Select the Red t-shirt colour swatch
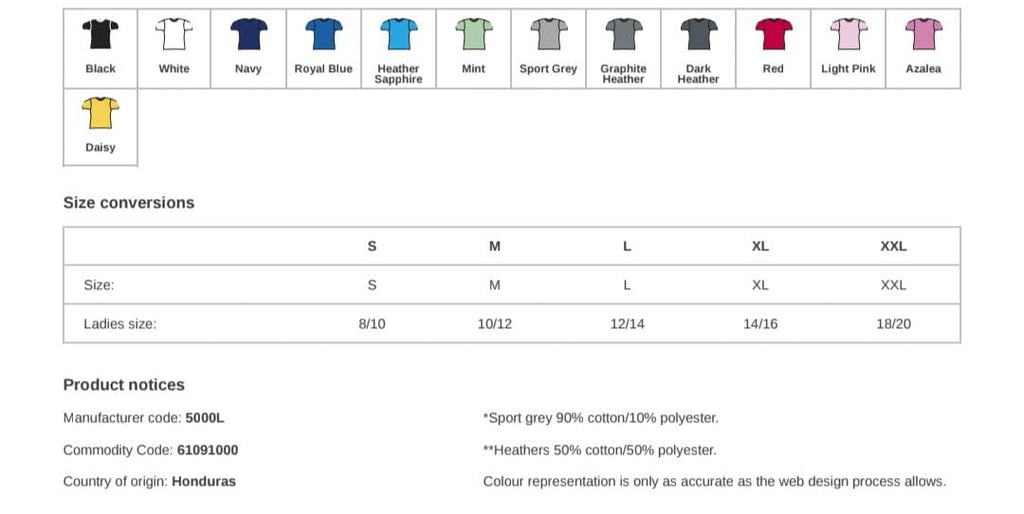Viewport: 1024px width, 514px height. coord(774,34)
